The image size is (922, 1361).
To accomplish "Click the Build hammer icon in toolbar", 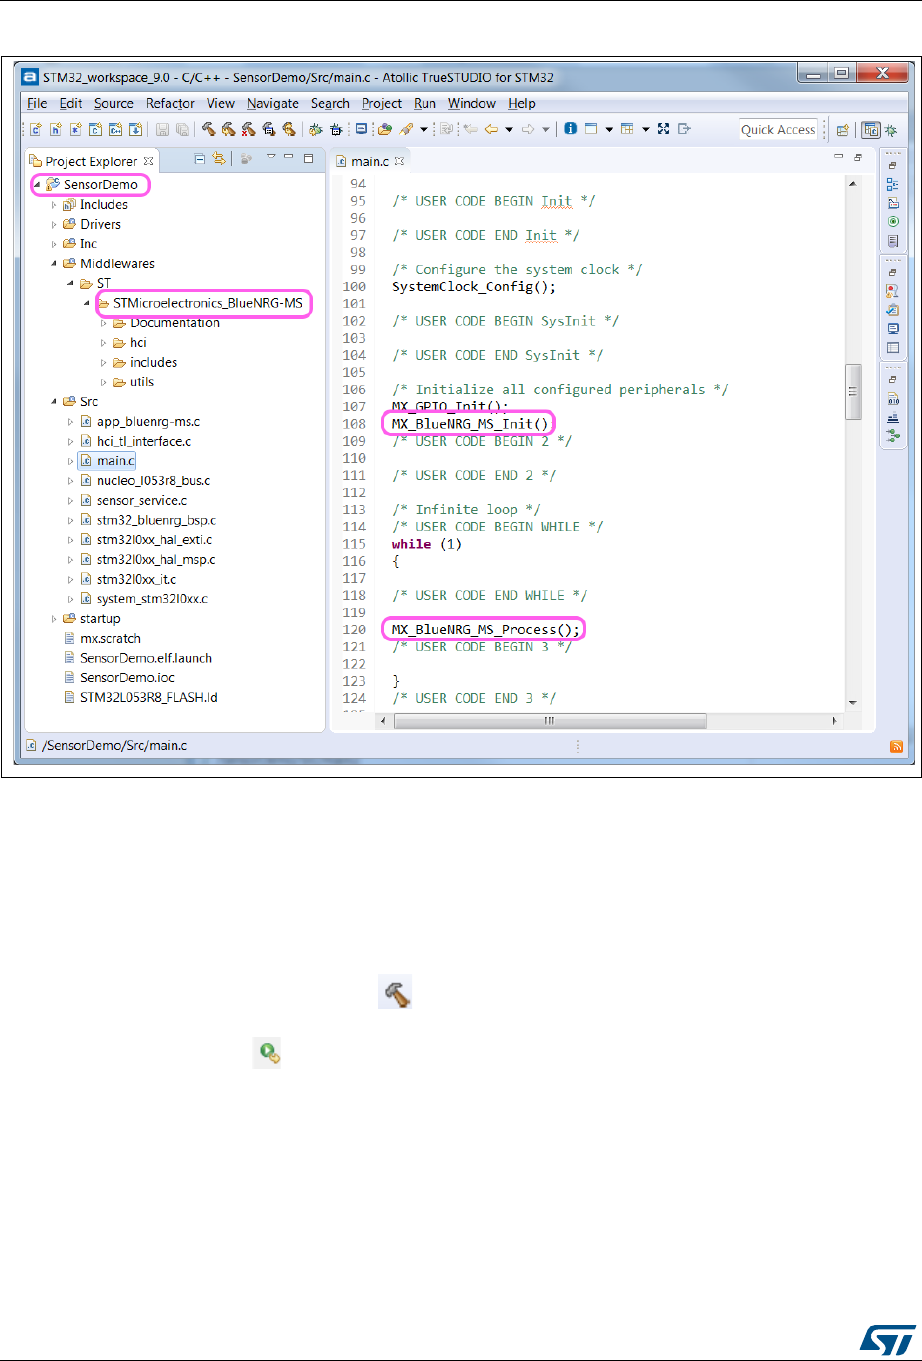I will click(209, 129).
